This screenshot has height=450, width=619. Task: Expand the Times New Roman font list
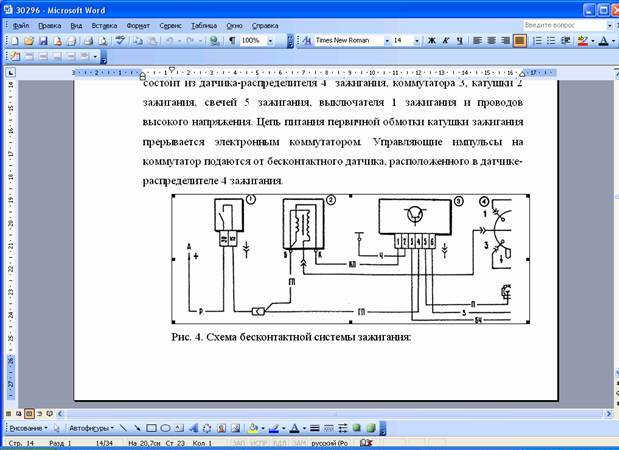point(387,41)
